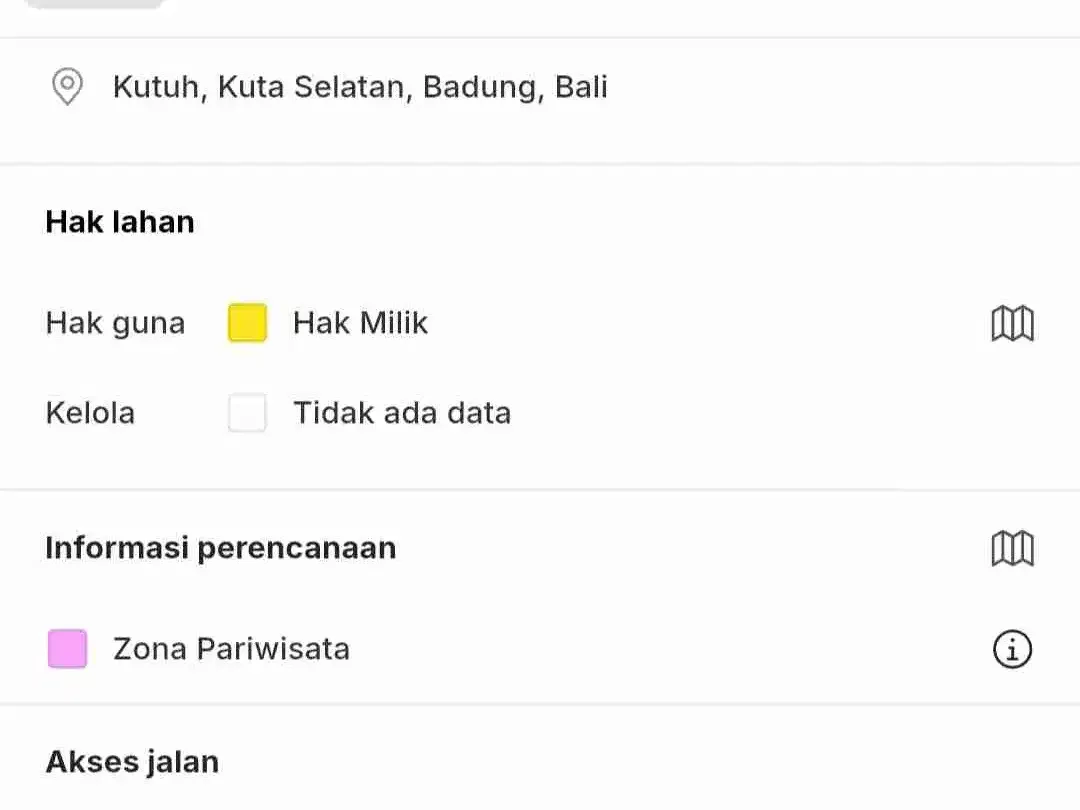The height and width of the screenshot is (810, 1080).
Task: Click the Informasi perencanaan heading
Action: click(221, 548)
